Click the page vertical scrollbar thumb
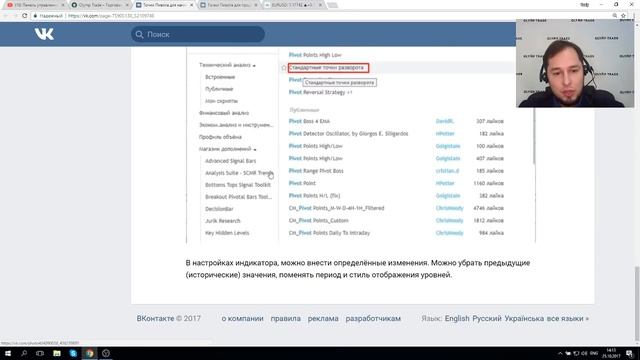Image resolution: width=640 pixels, height=360 pixels. (x=637, y=302)
